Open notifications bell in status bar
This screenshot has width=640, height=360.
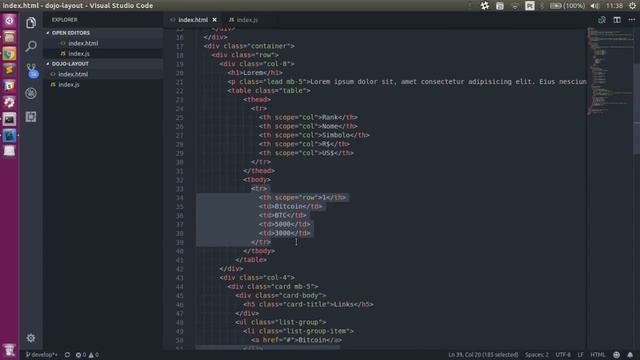(x=630, y=355)
